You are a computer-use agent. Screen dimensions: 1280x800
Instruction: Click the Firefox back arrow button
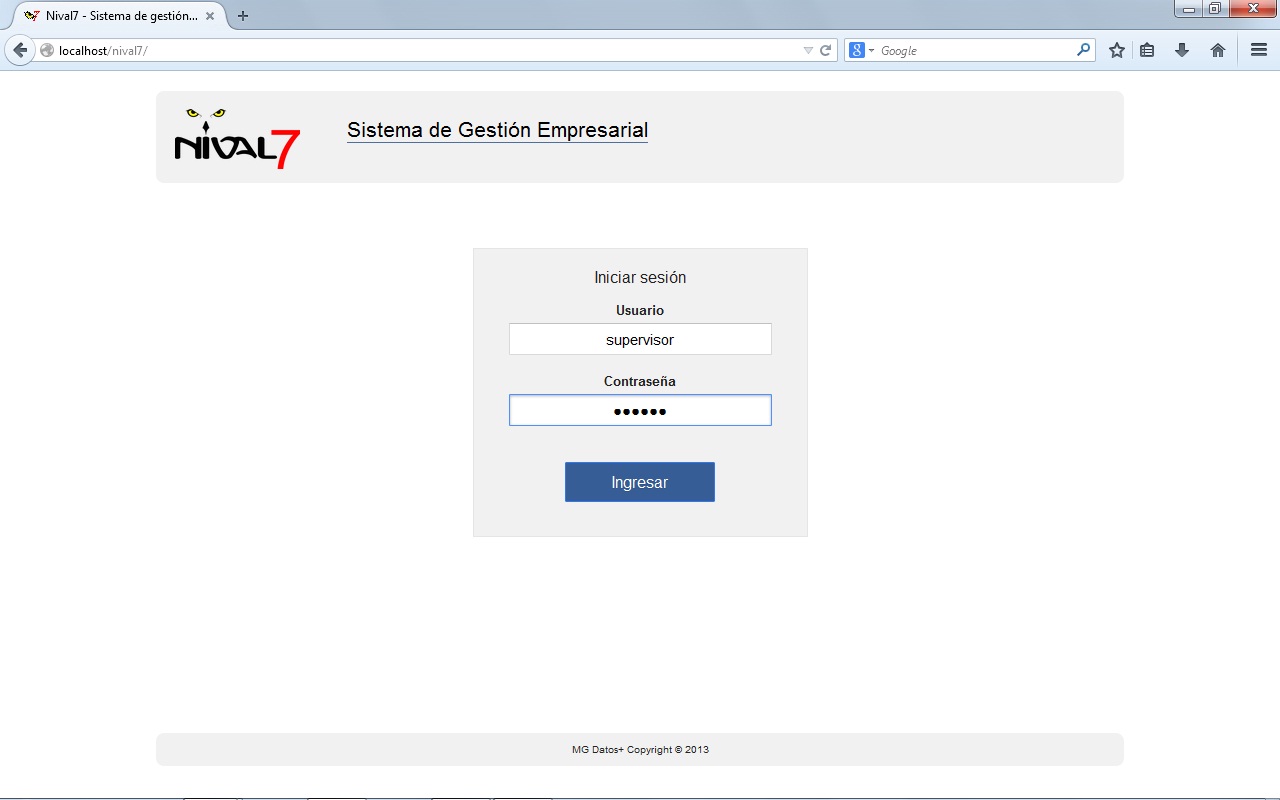coord(20,50)
